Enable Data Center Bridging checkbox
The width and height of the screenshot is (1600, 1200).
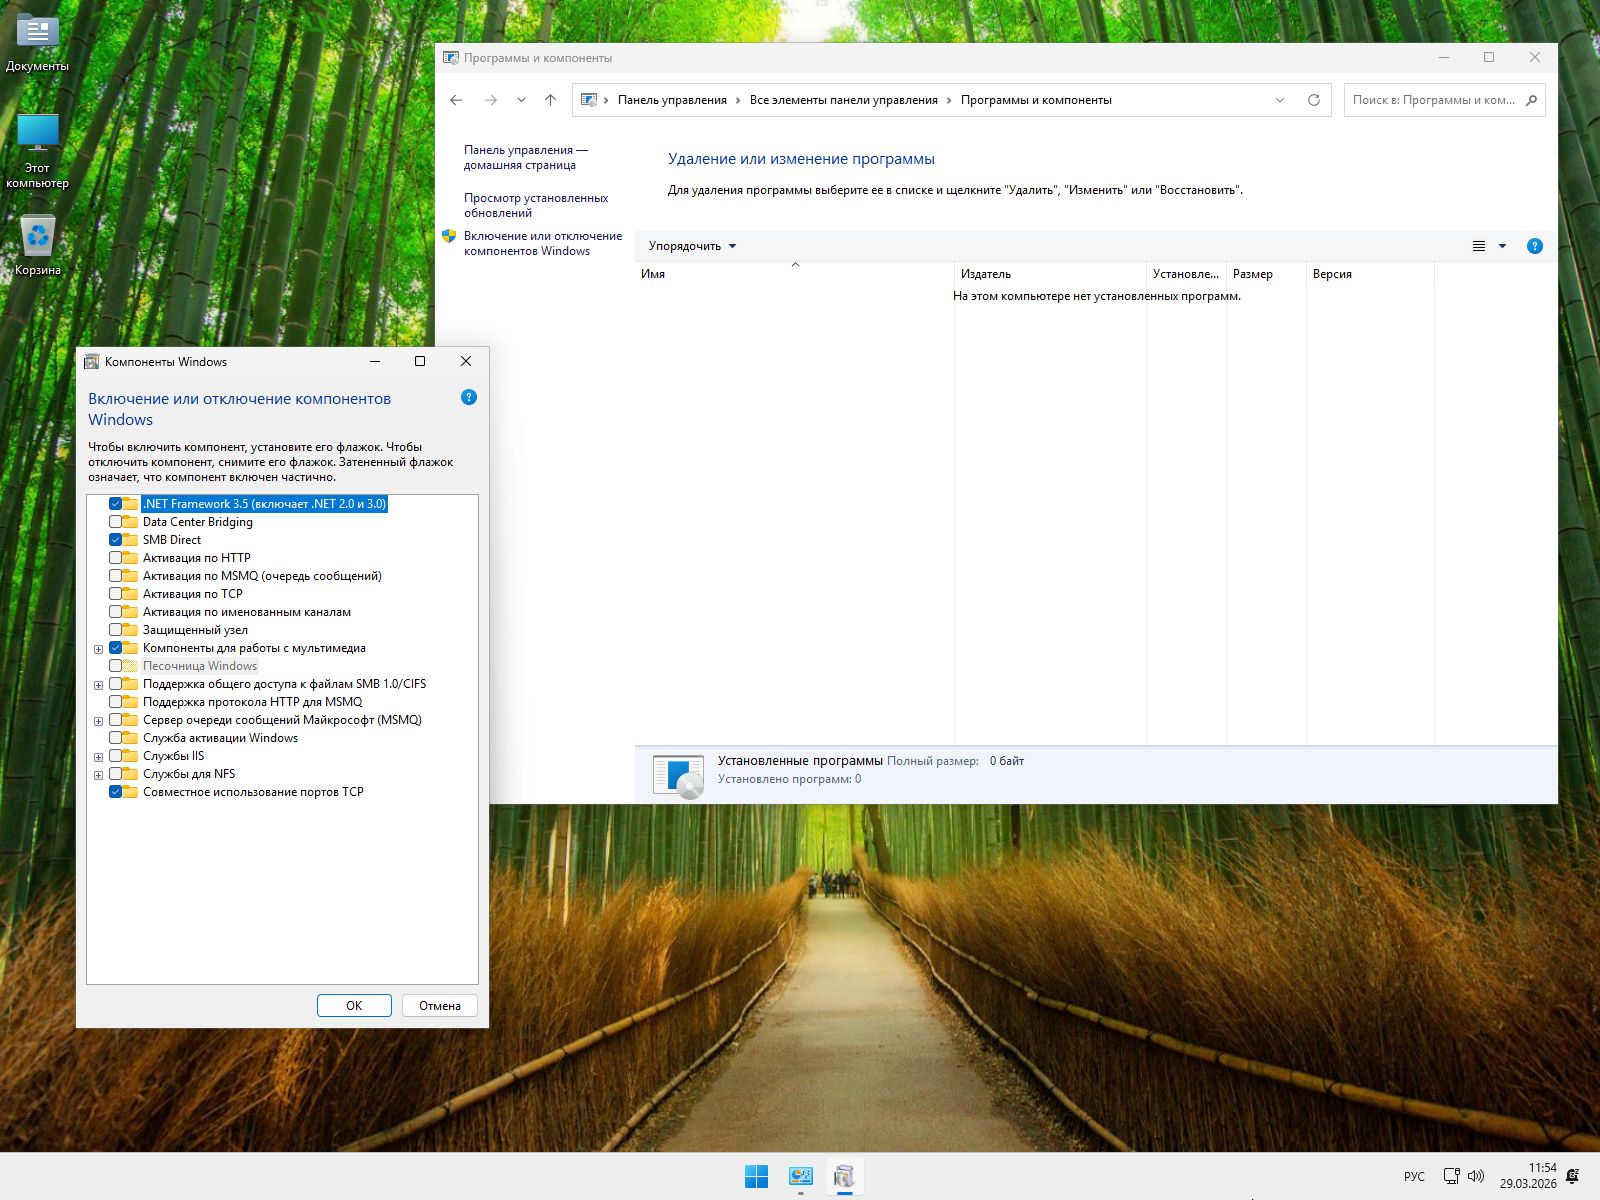[x=116, y=522]
